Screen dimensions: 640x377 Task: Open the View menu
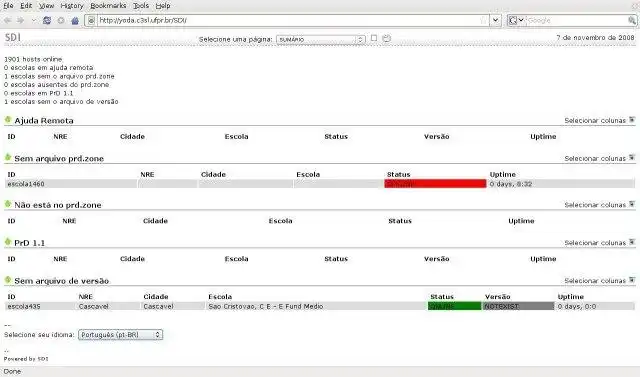click(x=47, y=6)
